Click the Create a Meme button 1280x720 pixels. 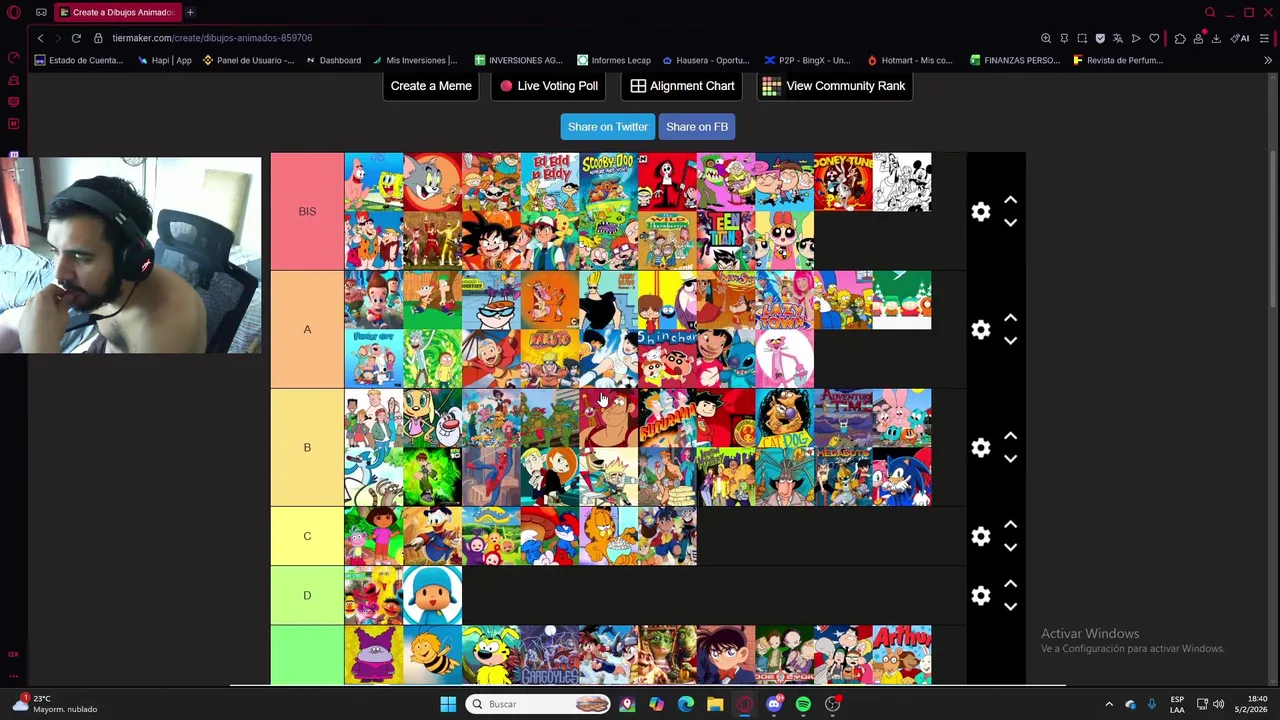pyautogui.click(x=431, y=86)
